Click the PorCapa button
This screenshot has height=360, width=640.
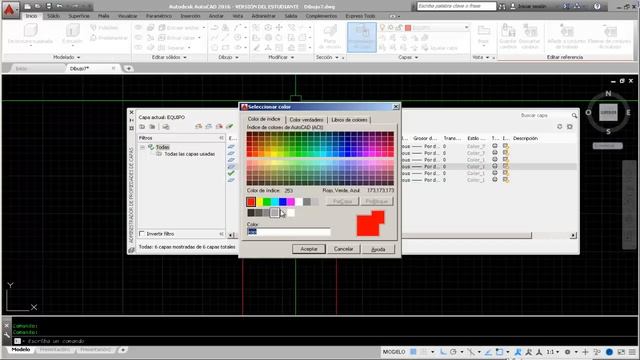342,202
